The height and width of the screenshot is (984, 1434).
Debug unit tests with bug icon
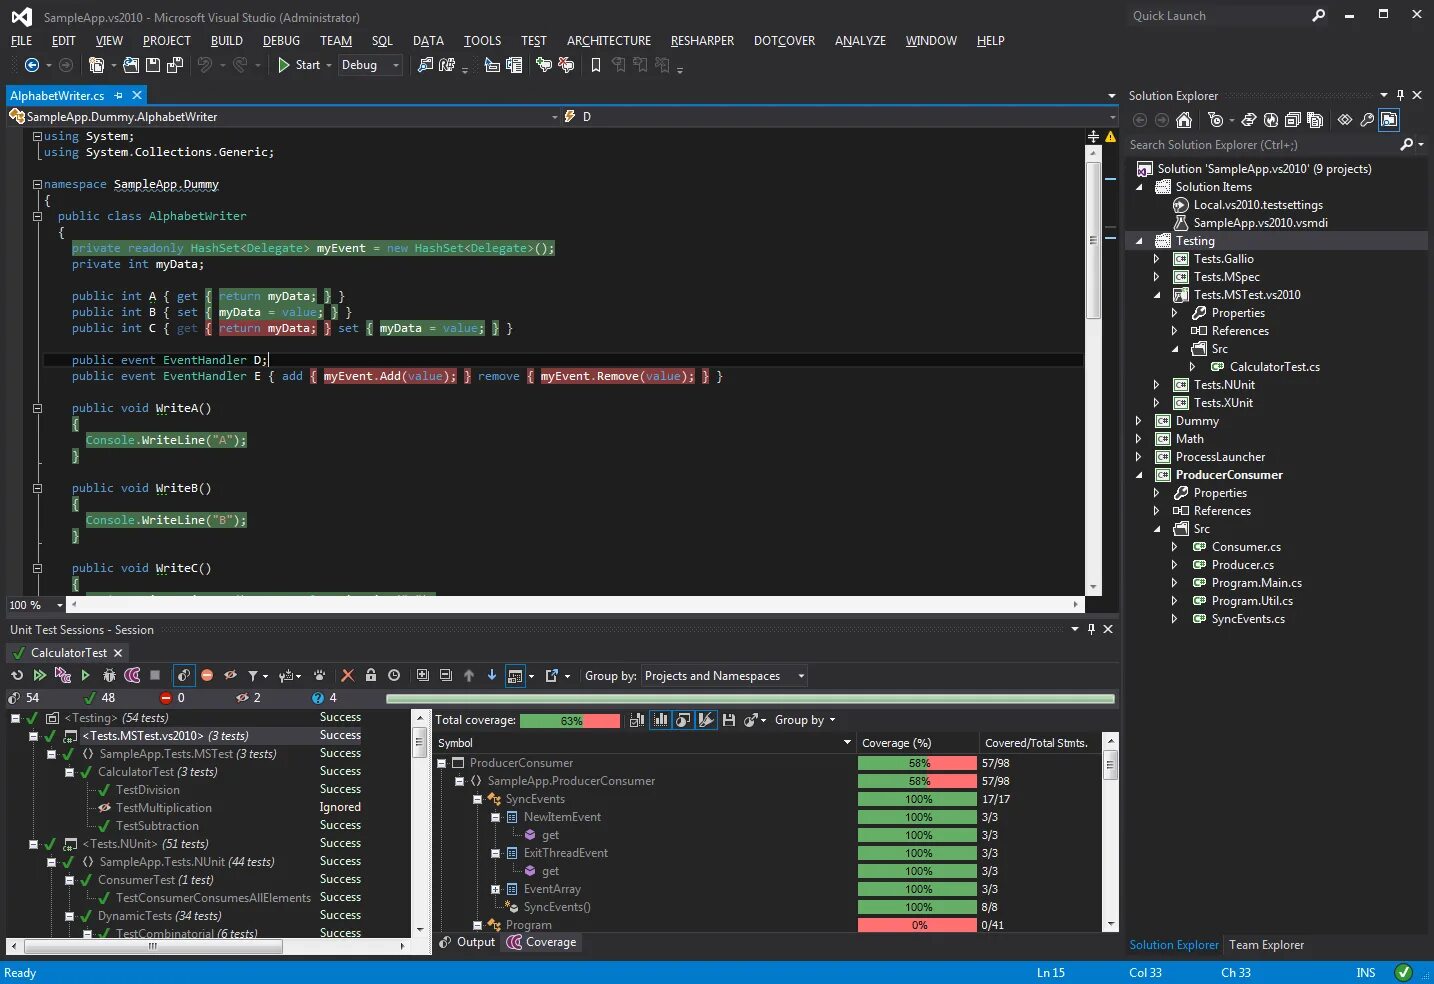tap(109, 676)
